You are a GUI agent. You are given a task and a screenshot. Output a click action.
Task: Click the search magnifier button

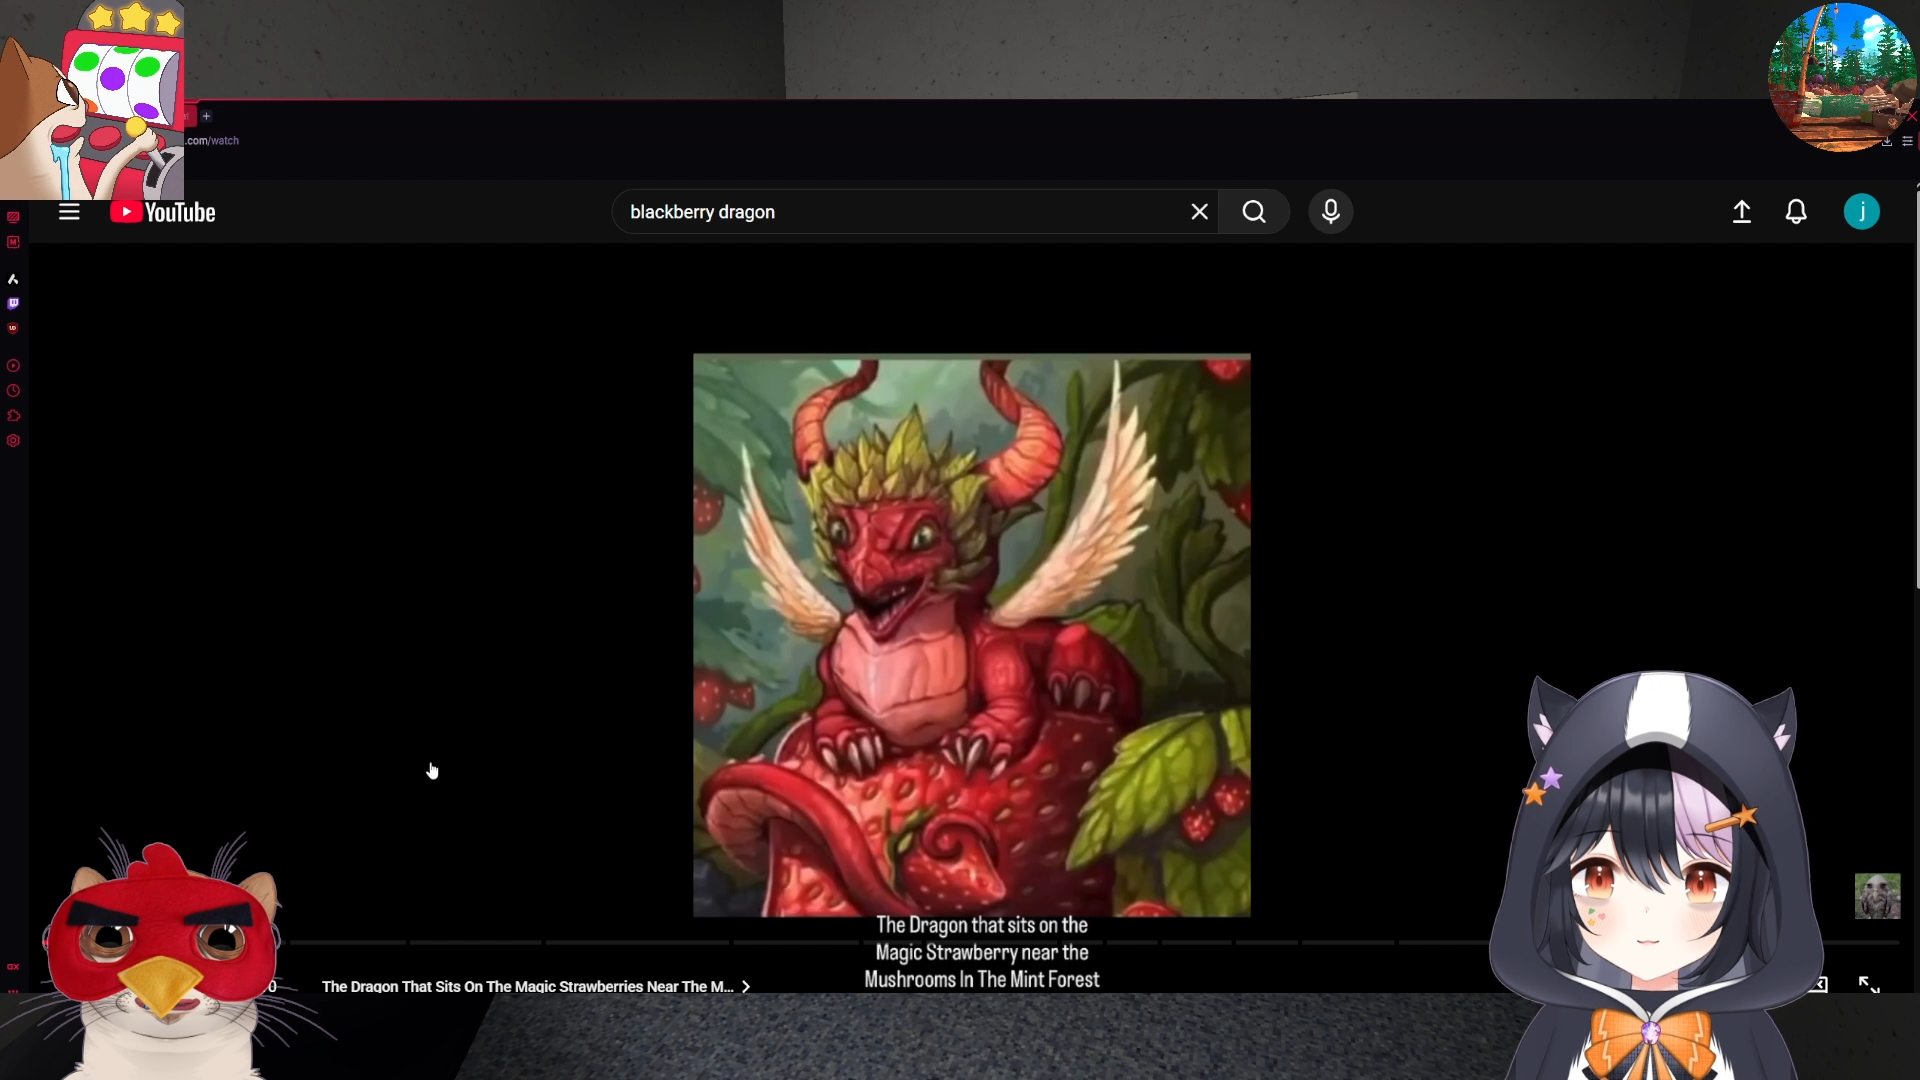(1254, 212)
